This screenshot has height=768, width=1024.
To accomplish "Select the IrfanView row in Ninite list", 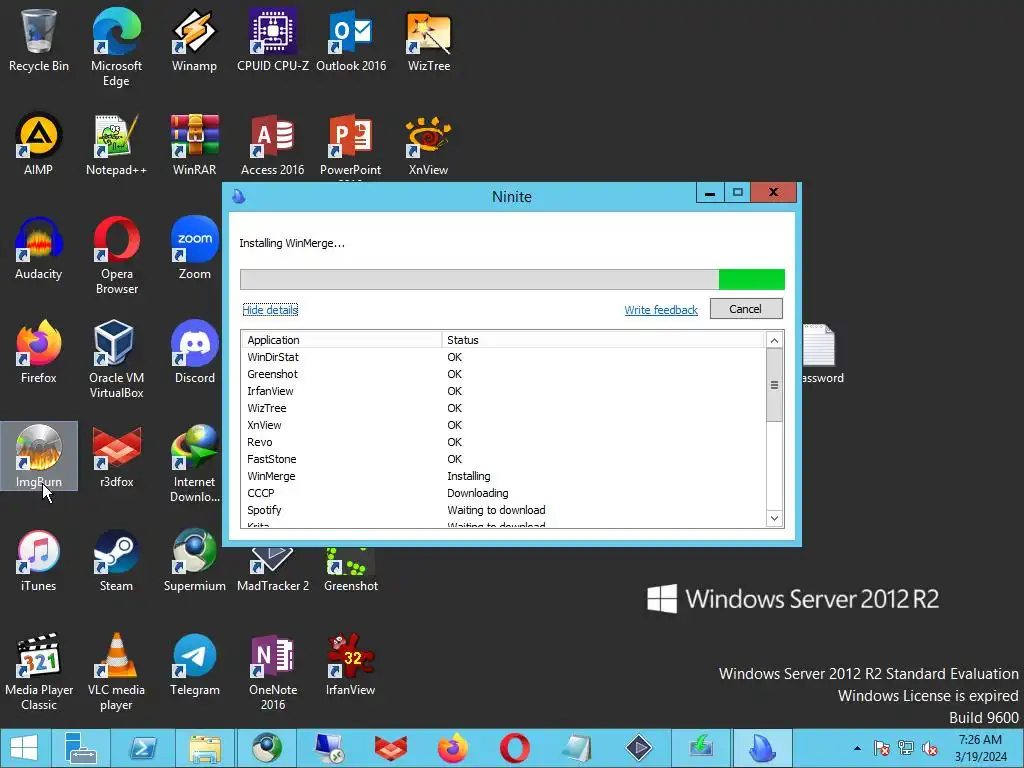I will pyautogui.click(x=503, y=391).
